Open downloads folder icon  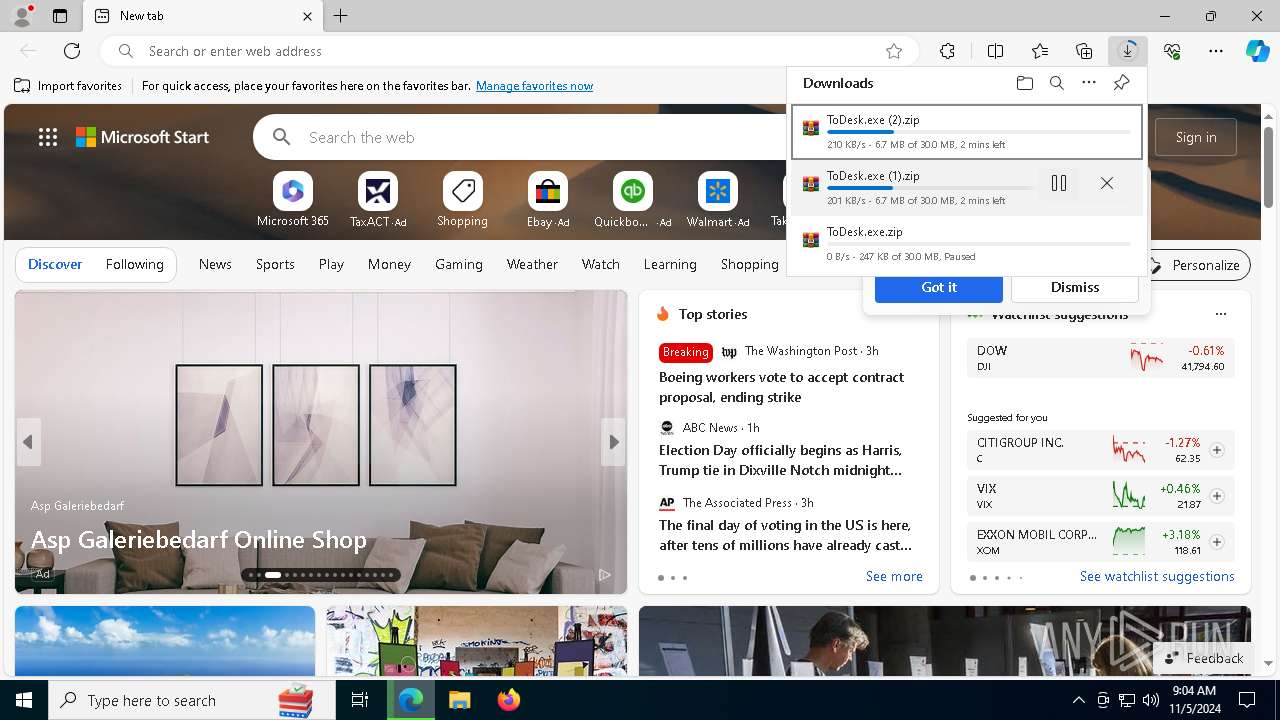click(1025, 83)
